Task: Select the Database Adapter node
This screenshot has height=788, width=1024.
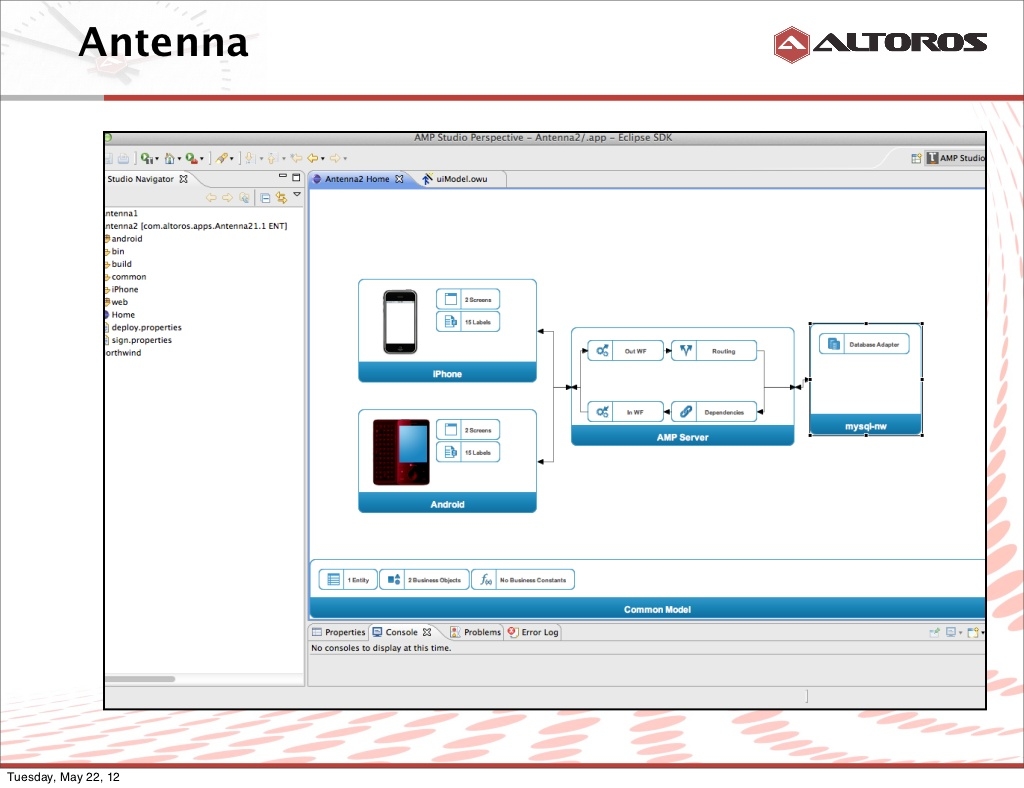Action: 864,344
